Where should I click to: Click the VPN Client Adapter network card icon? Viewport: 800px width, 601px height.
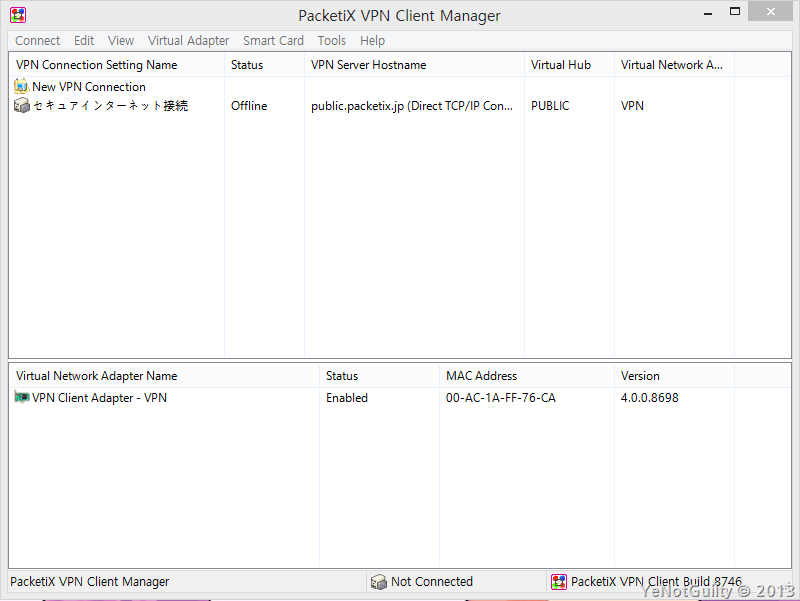(x=21, y=397)
